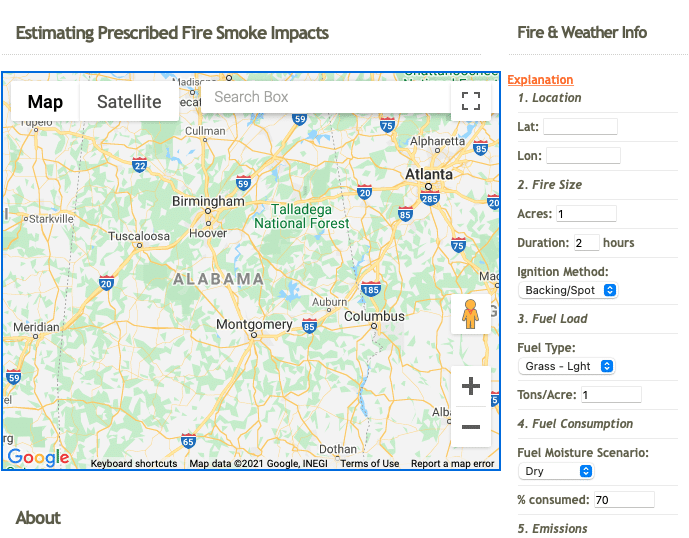The height and width of the screenshot is (538, 689).
Task: Open the map Terms of Use link
Action: 370,463
